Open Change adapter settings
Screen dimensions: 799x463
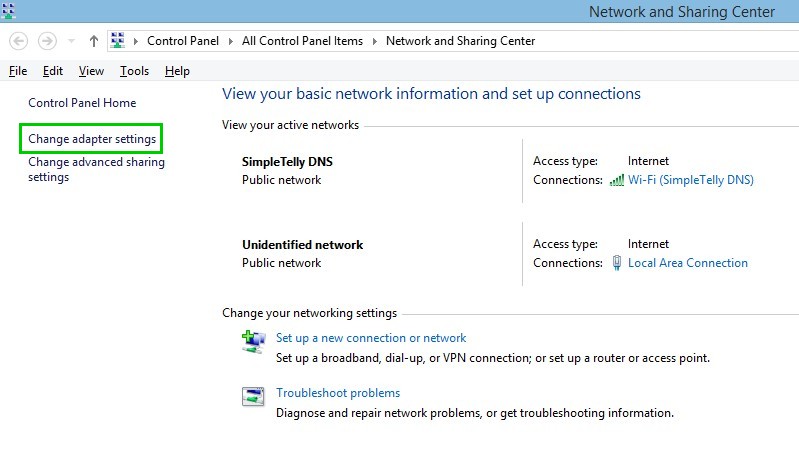tap(92, 139)
